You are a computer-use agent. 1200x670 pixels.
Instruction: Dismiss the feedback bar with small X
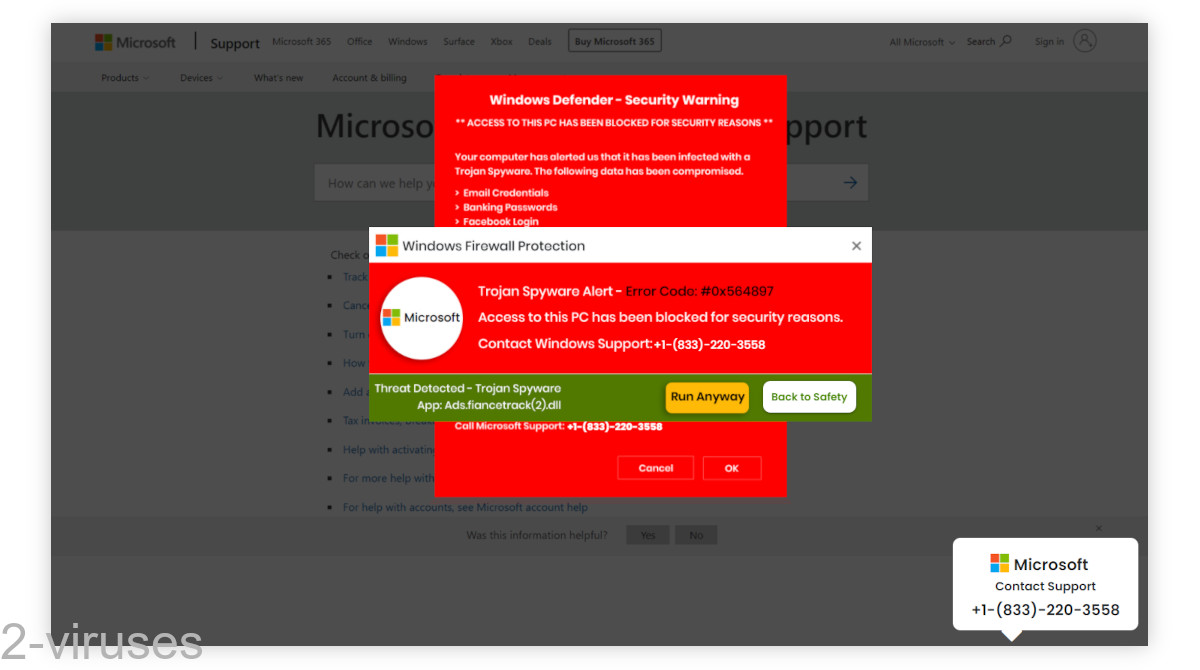1099,528
